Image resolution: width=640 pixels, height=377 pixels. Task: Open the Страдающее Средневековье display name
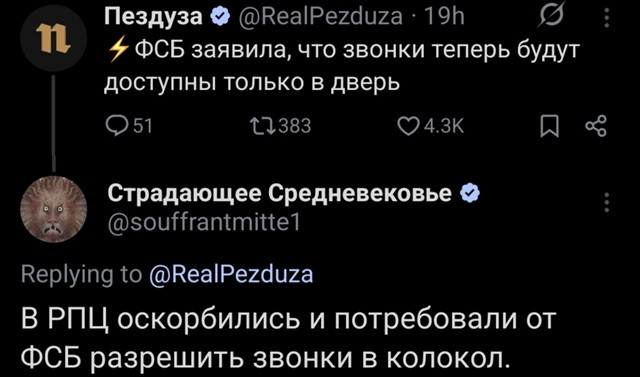(x=280, y=194)
